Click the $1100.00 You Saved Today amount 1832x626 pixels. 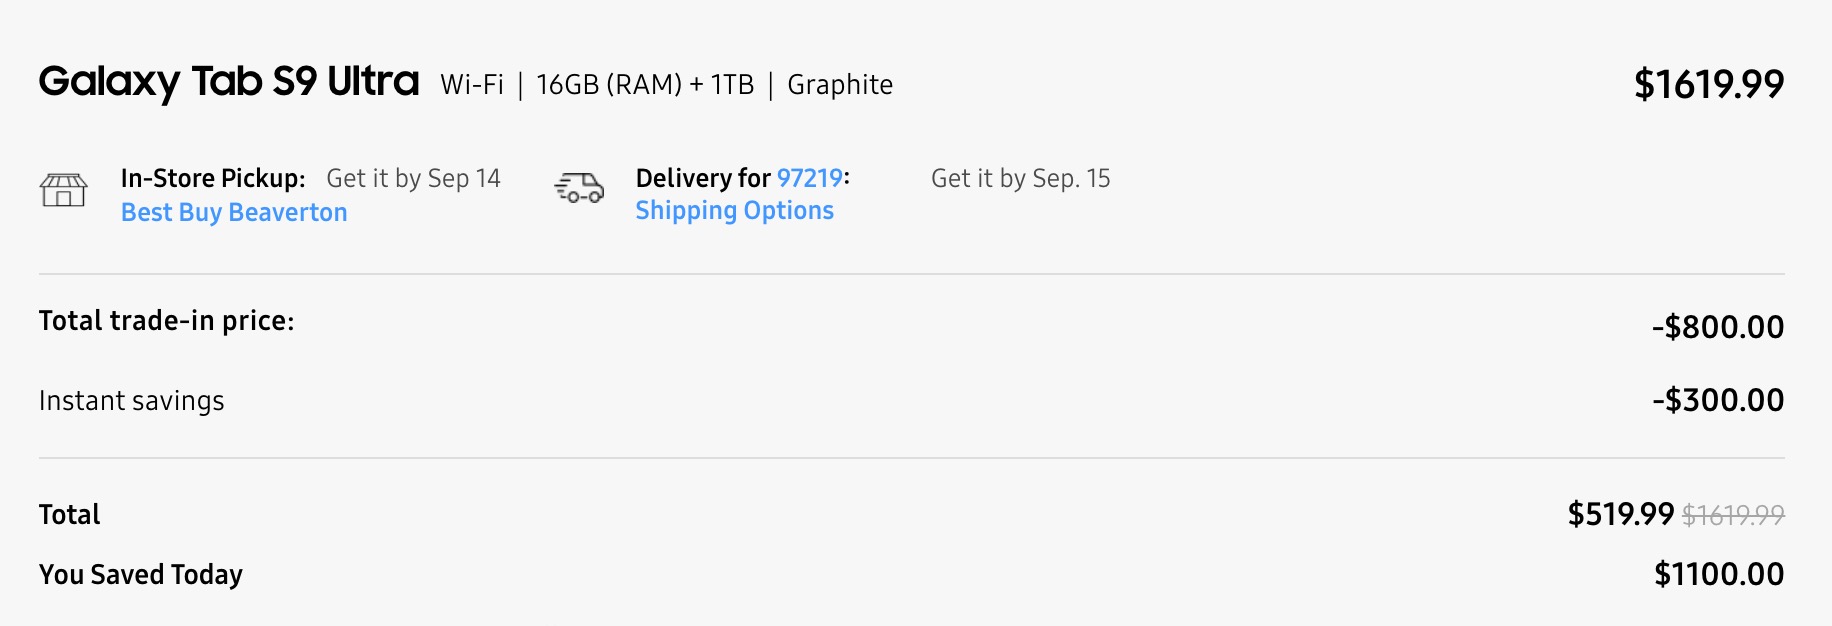pyautogui.click(x=1718, y=574)
